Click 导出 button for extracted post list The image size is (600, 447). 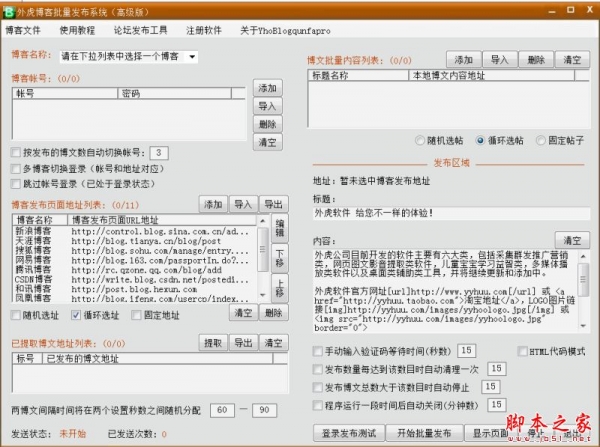pos(243,343)
